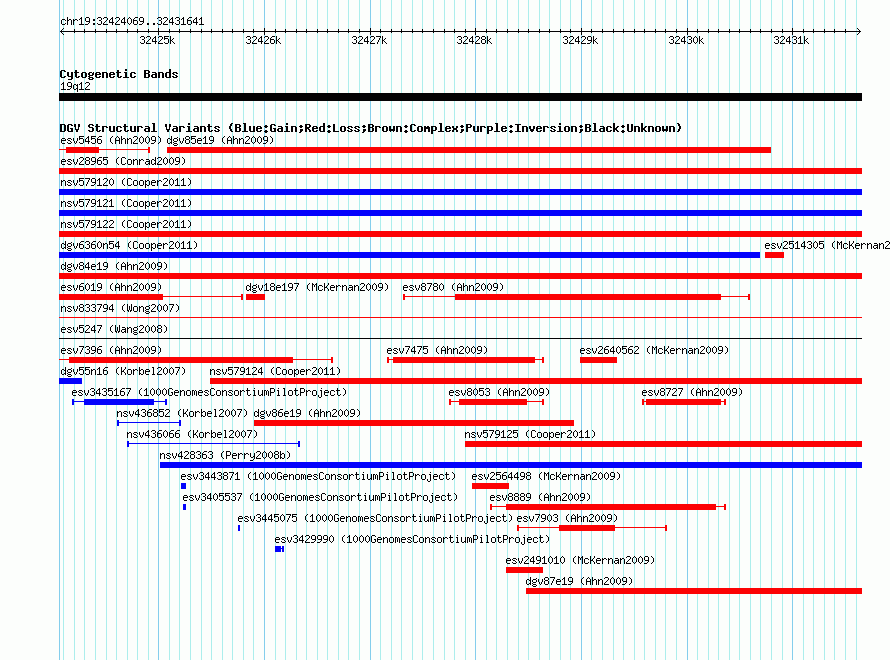
Task: Click the dgv85e19 (Ahn2009) red loss bar
Action: 469,150
